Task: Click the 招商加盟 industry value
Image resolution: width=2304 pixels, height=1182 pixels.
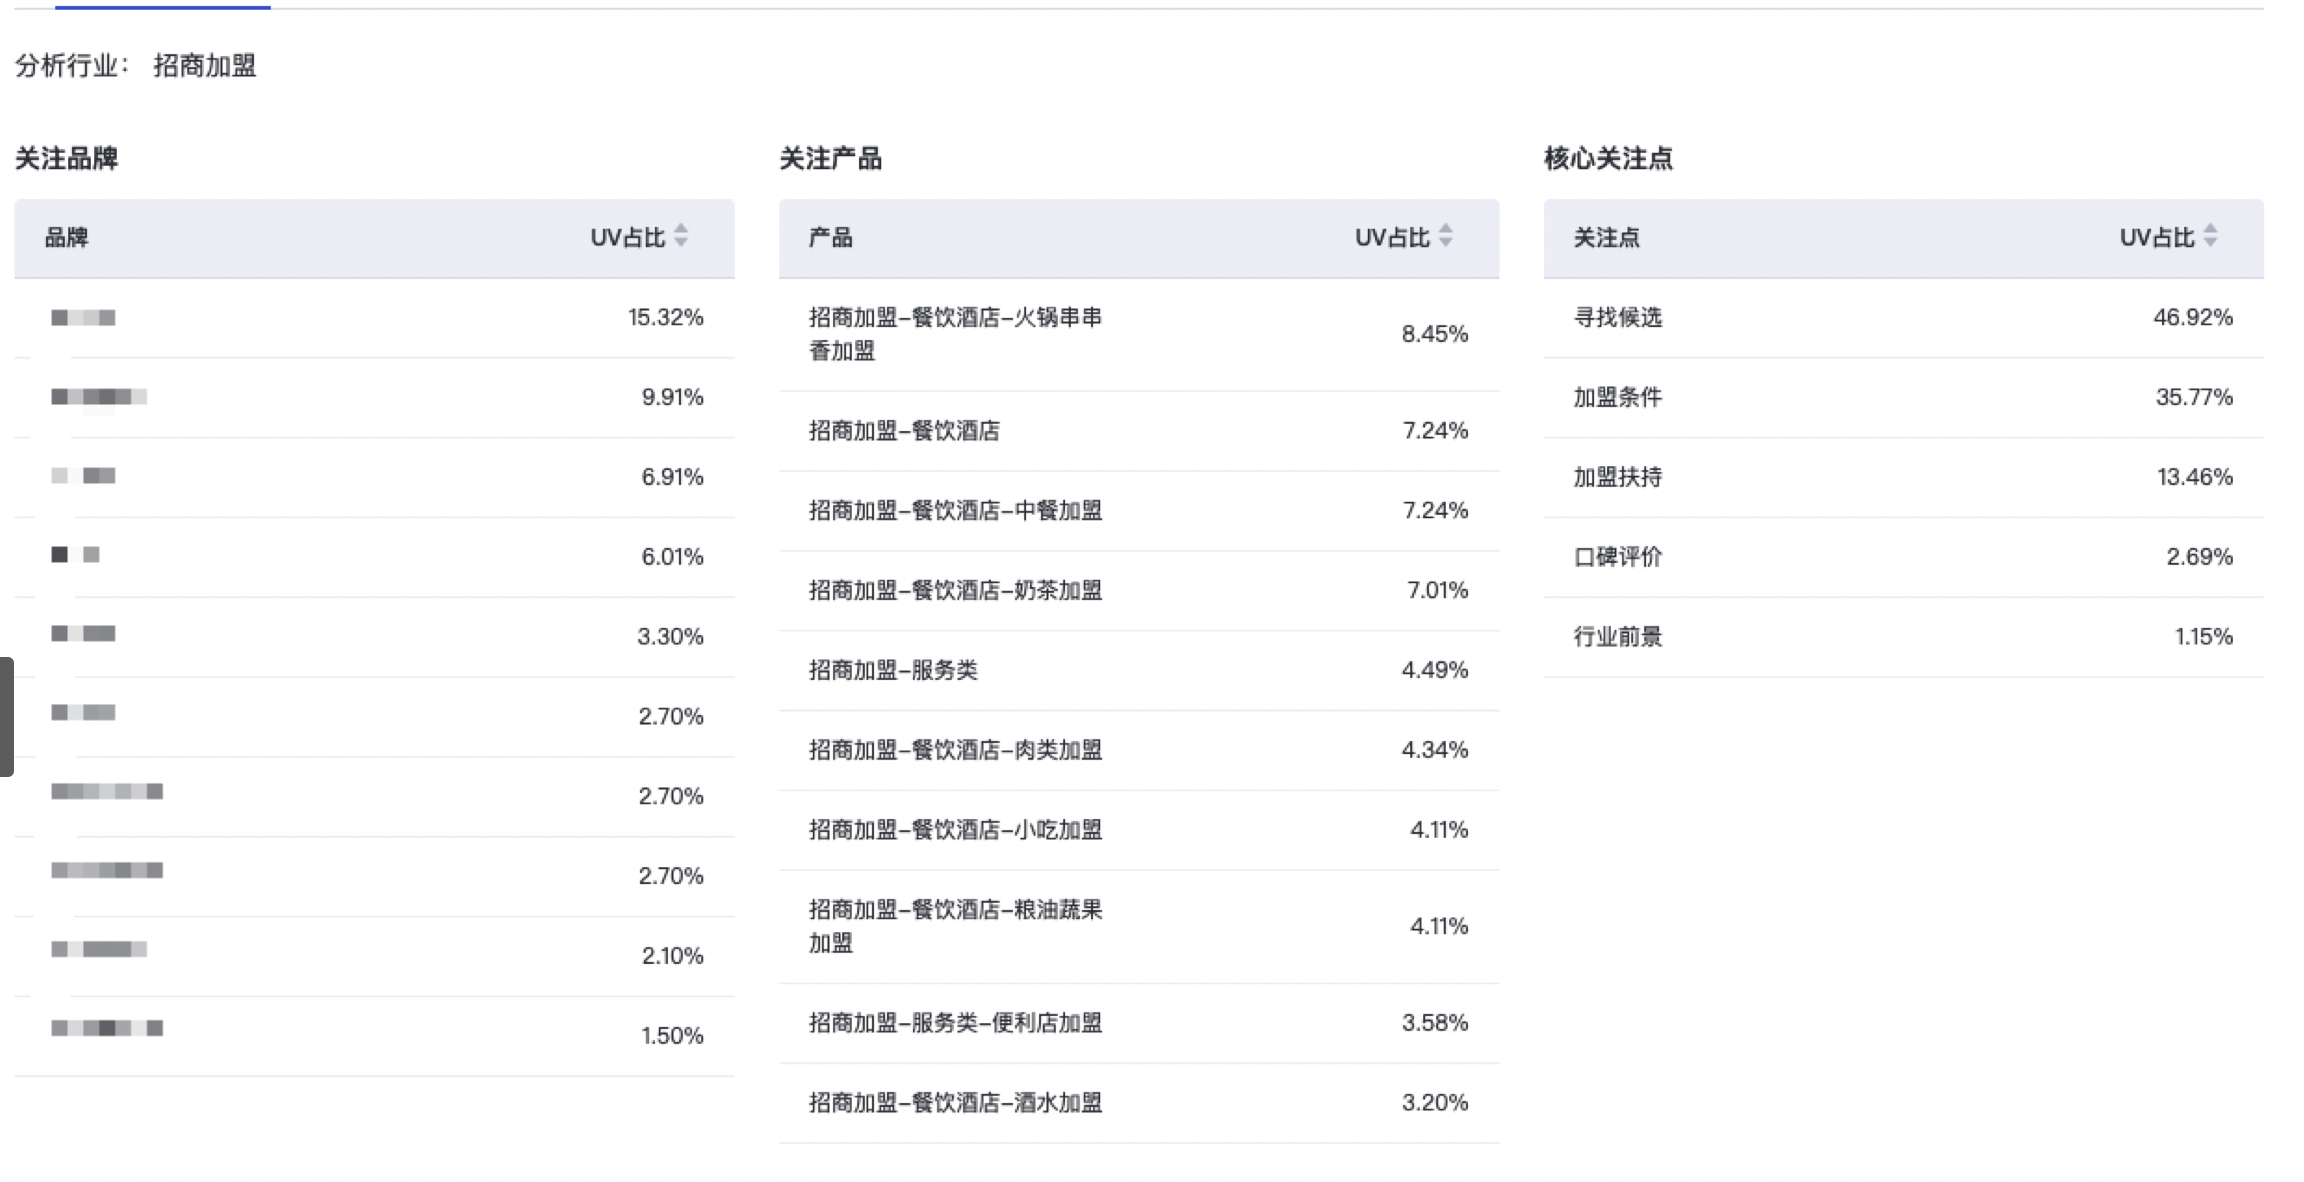Action: tap(205, 66)
